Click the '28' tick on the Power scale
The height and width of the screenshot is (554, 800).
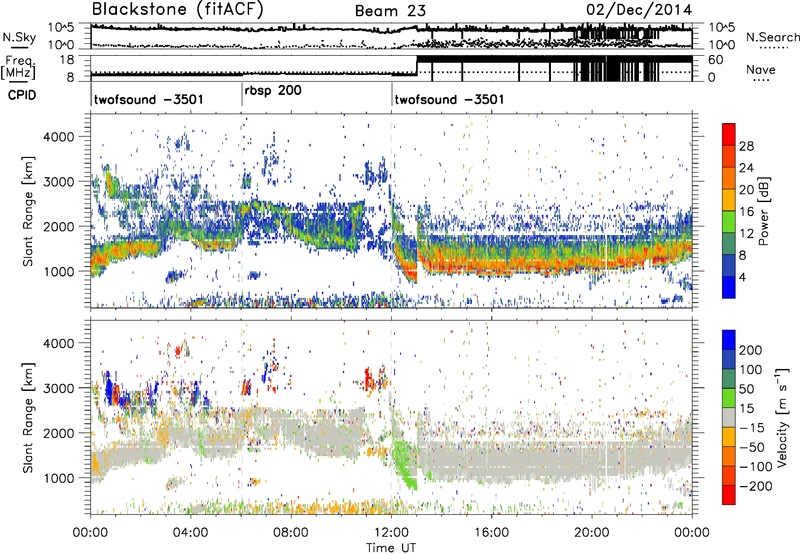pos(746,146)
